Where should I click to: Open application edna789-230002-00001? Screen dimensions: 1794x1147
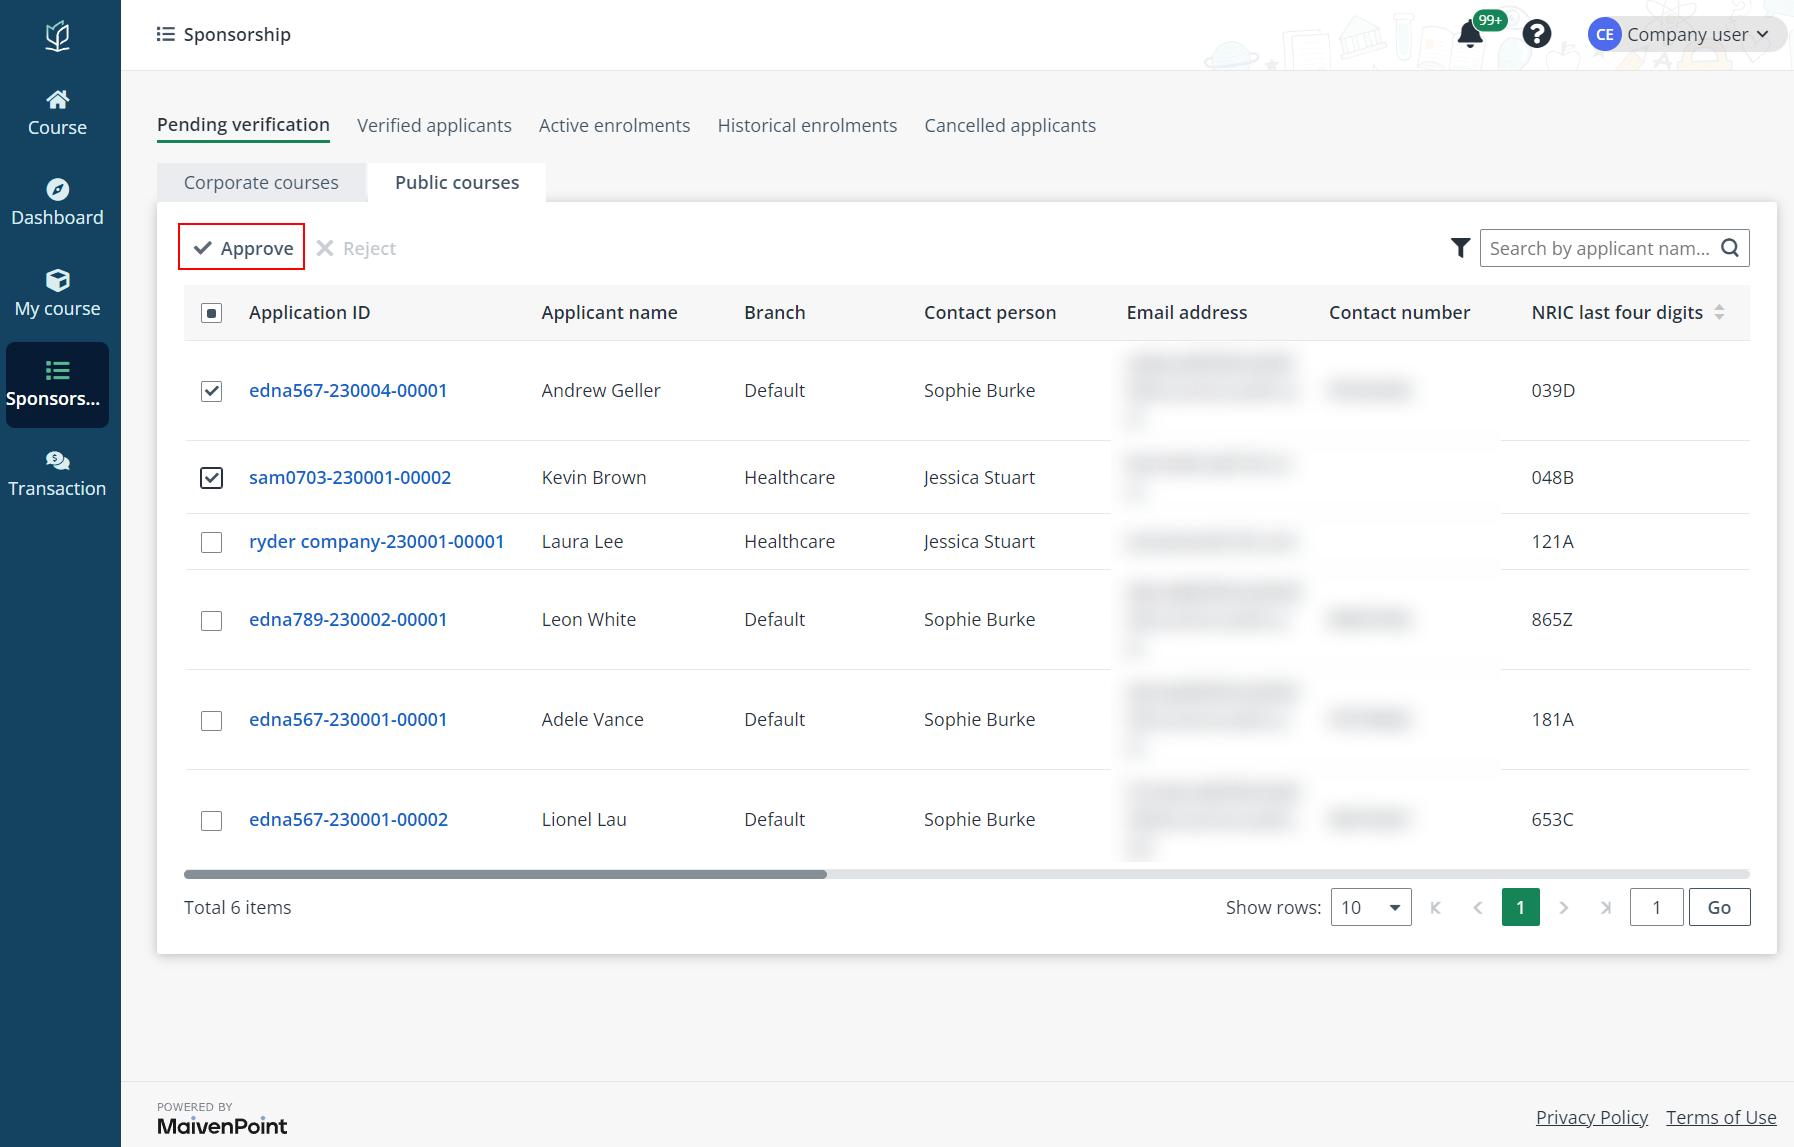coord(348,619)
